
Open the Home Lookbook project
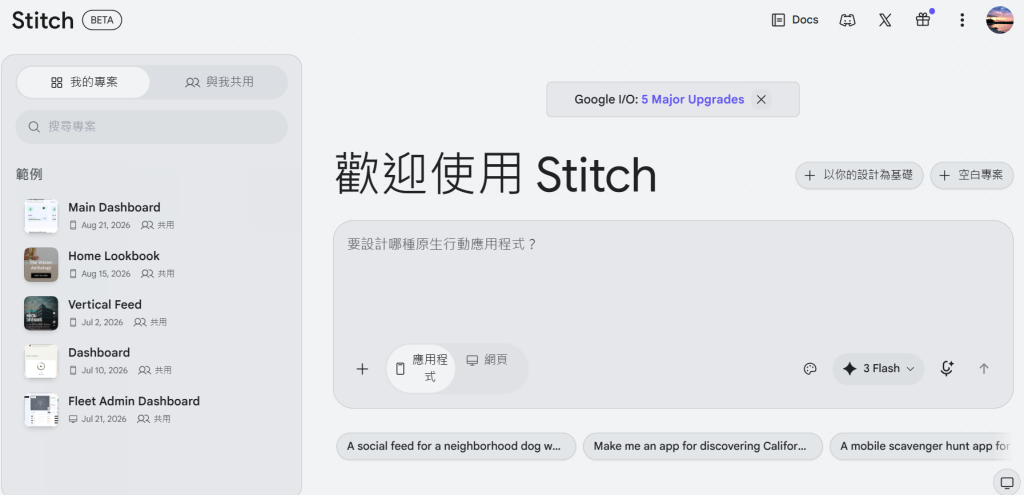pos(152,264)
